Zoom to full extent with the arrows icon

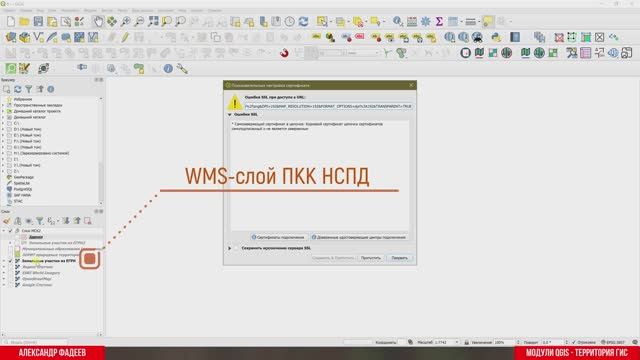(153, 22)
